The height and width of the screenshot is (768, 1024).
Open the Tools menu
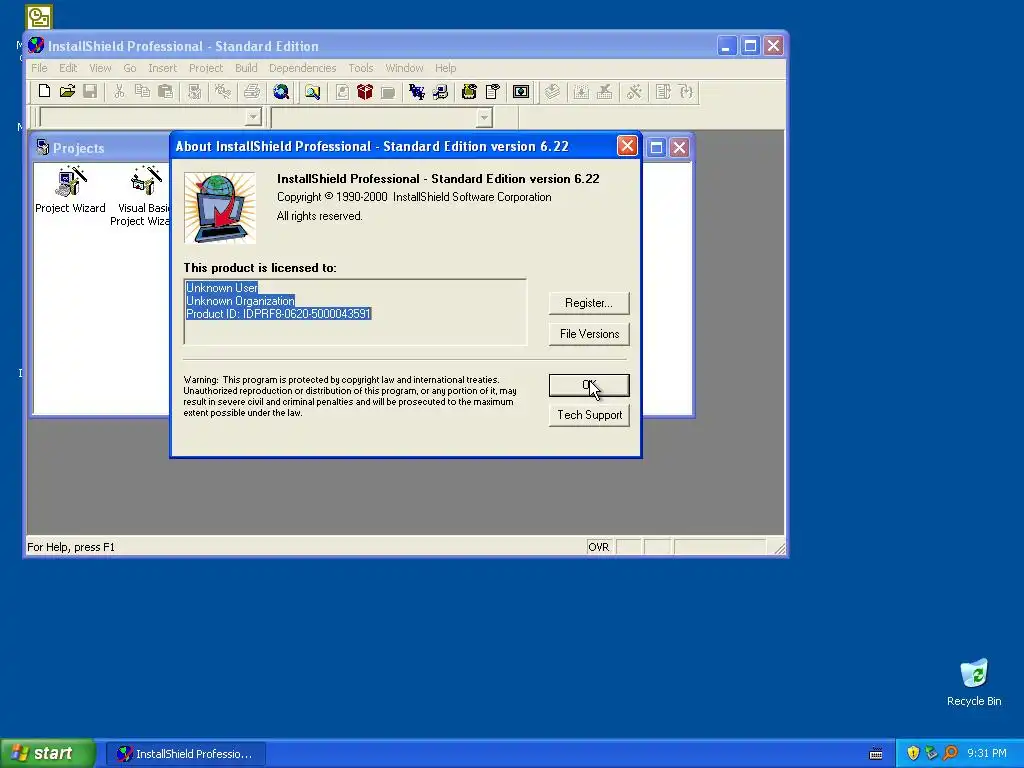360,68
